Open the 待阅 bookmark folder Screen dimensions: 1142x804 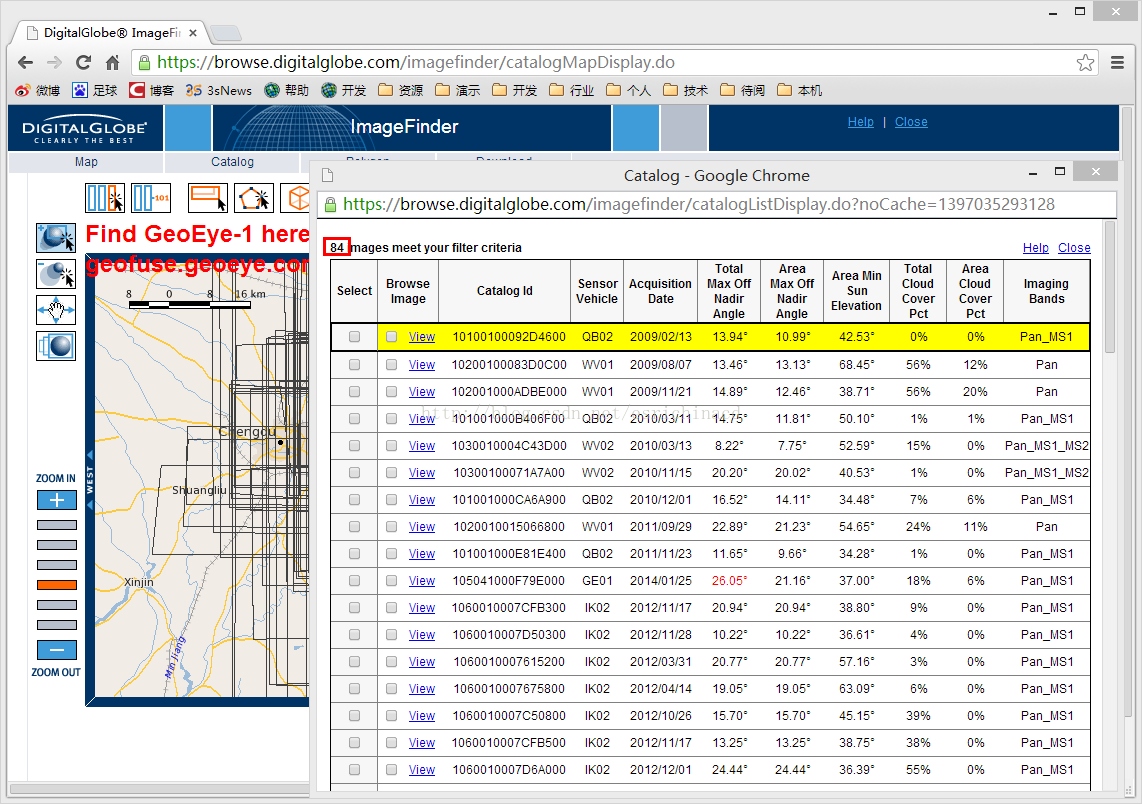pyautogui.click(x=742, y=90)
